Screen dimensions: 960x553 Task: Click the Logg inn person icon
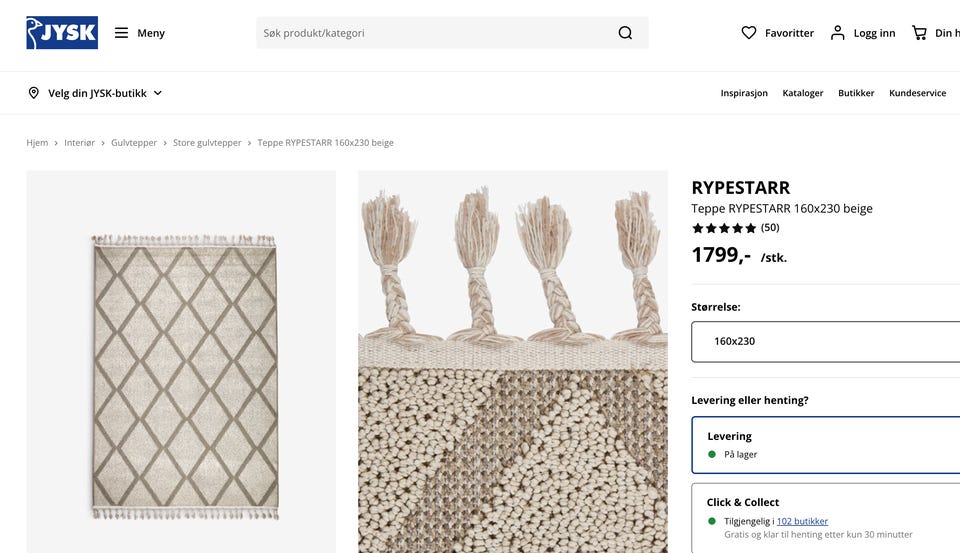pos(838,33)
